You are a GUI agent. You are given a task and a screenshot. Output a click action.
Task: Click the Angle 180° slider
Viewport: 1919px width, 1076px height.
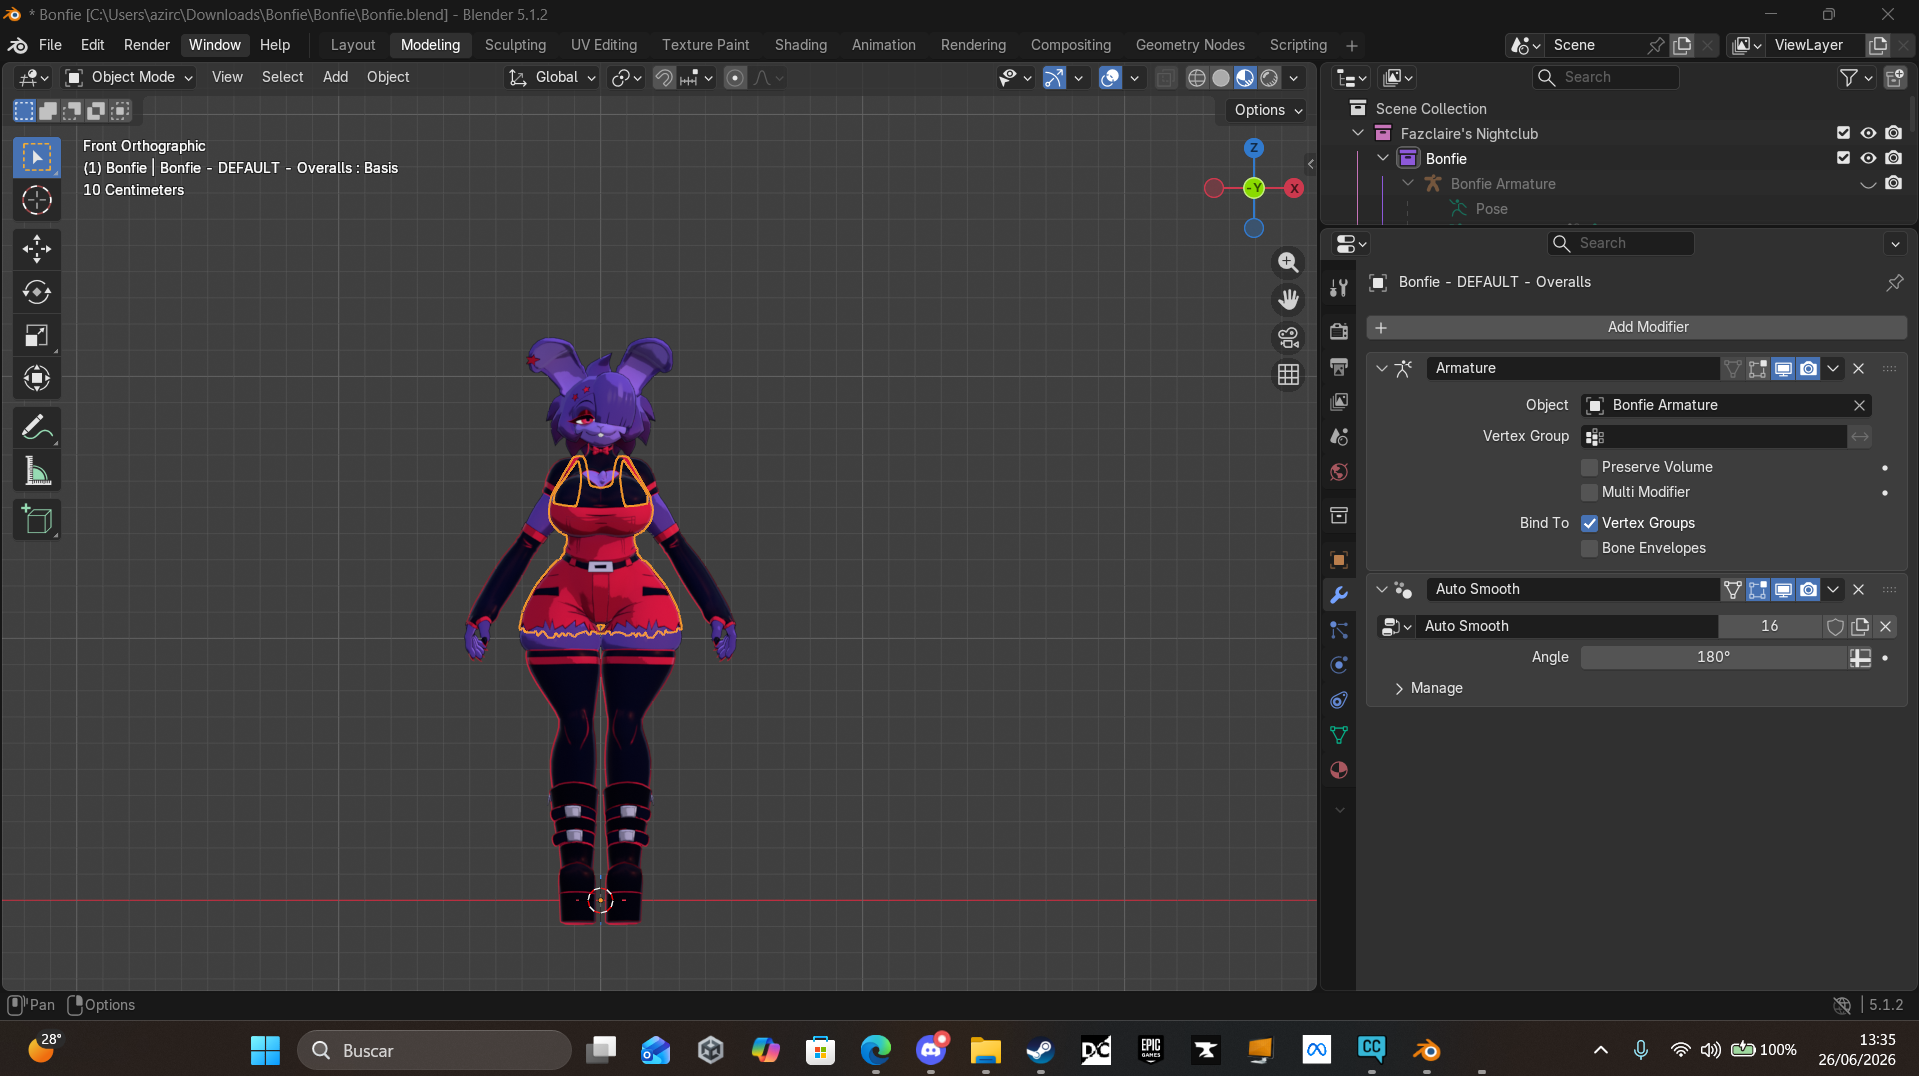[1713, 658]
